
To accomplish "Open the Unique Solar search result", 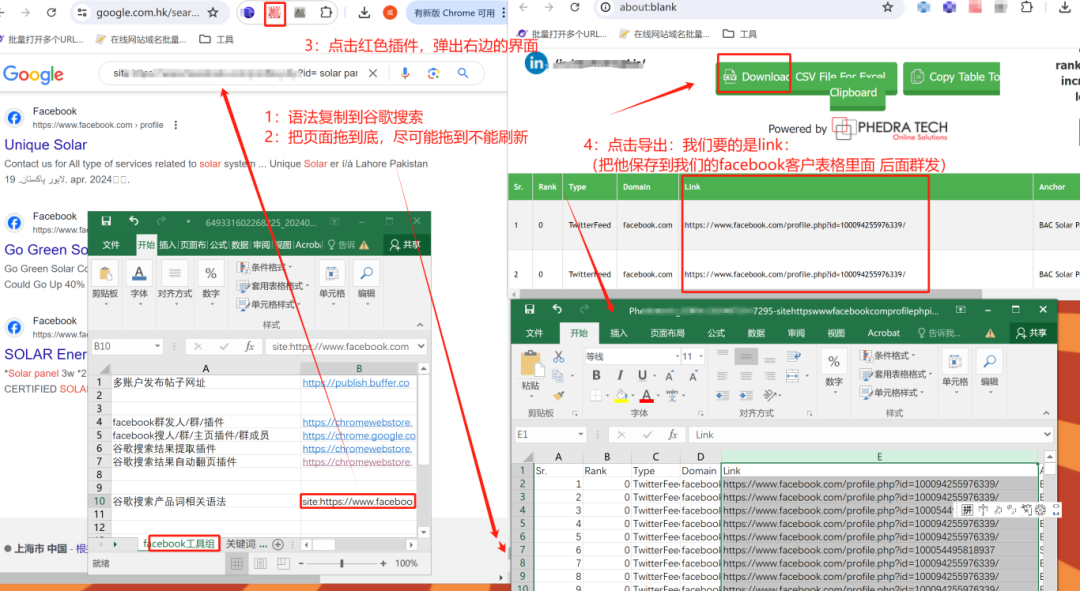I will pos(45,145).
